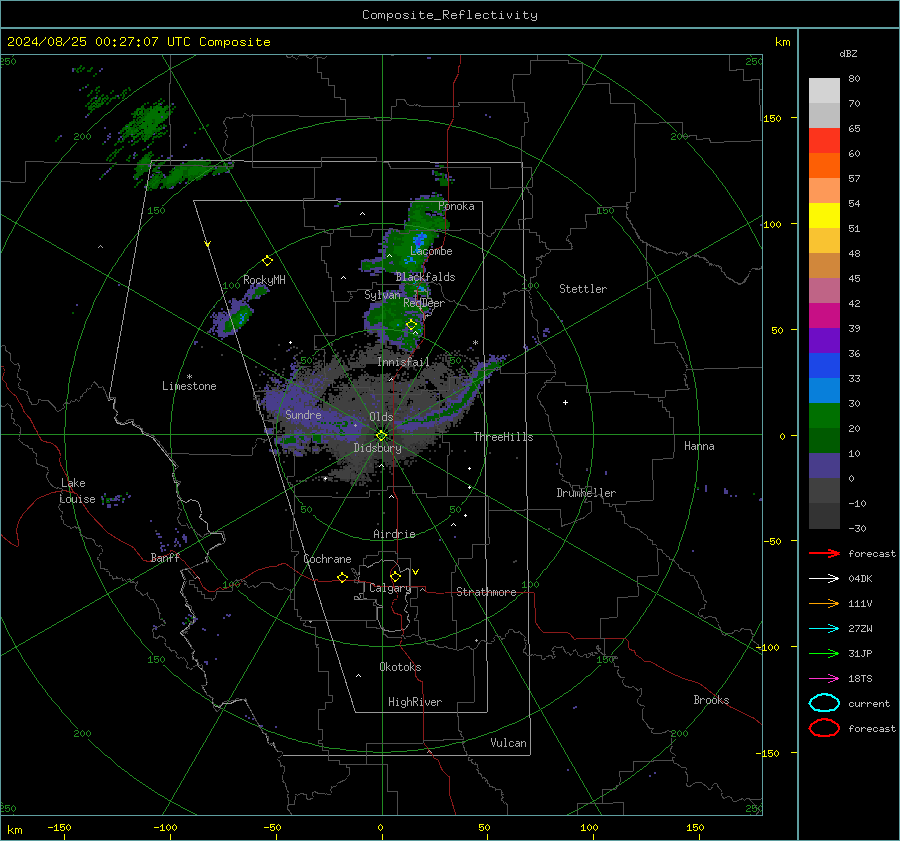Click the dBZ legend heading

click(848, 53)
